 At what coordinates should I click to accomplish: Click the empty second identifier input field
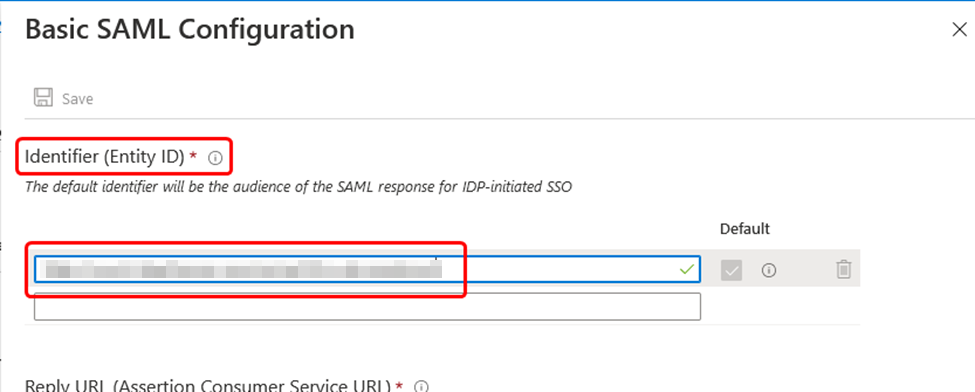point(367,307)
